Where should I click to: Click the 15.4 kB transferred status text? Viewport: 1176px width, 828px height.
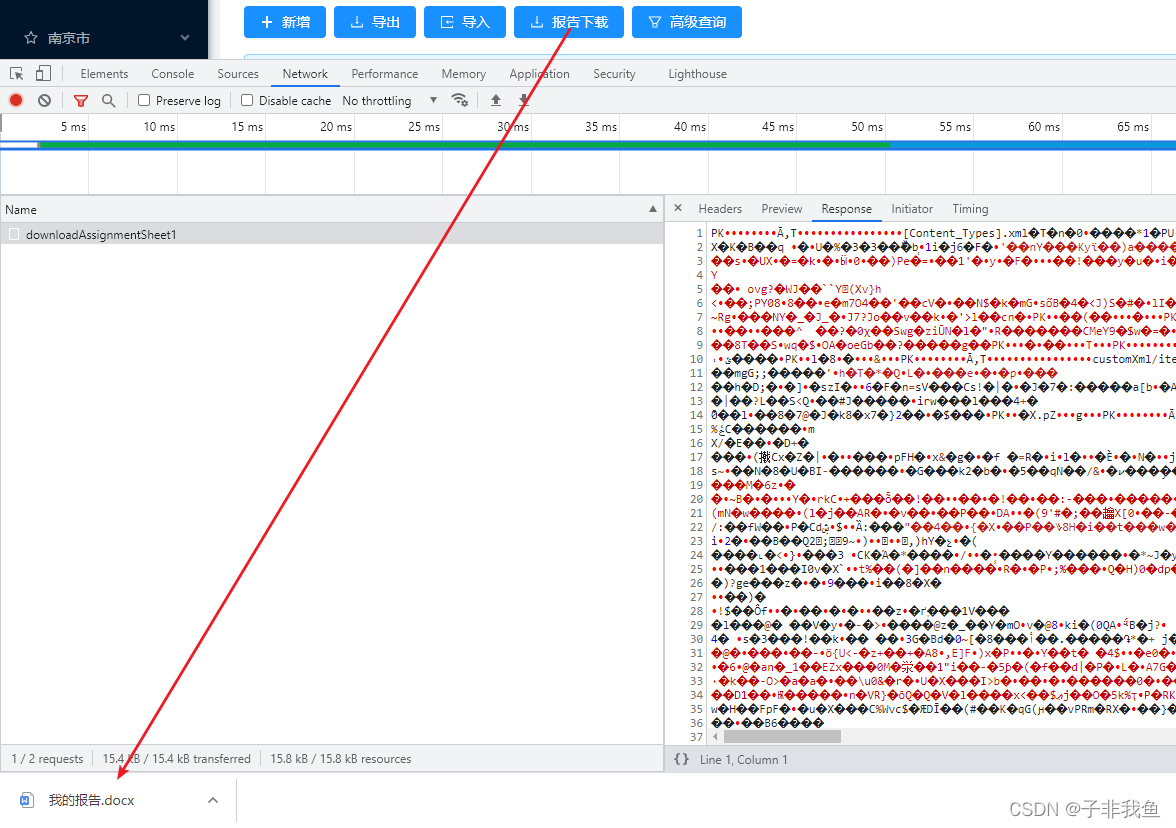coord(176,759)
